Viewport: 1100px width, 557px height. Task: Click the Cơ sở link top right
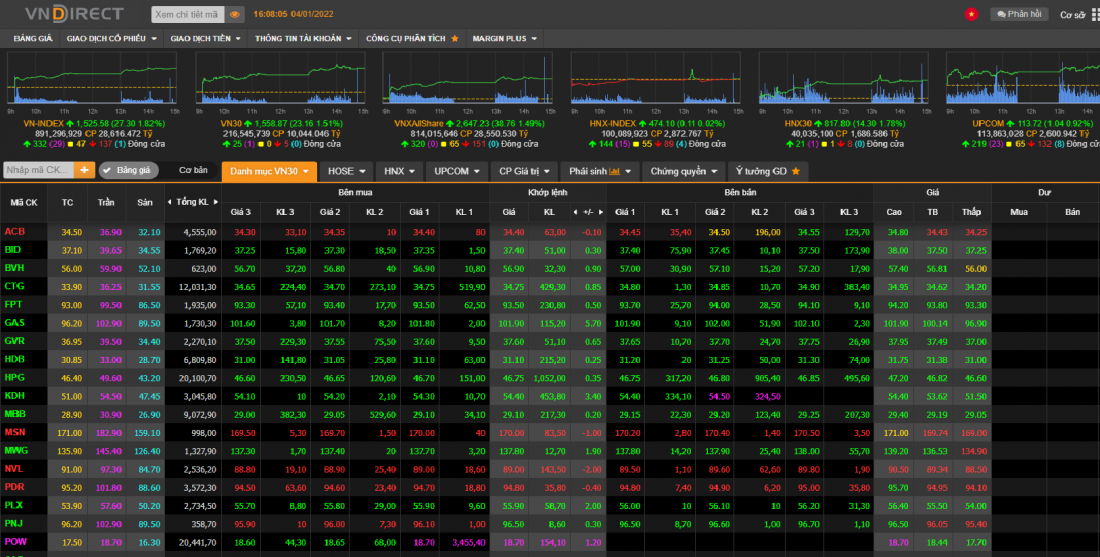click(x=1073, y=15)
